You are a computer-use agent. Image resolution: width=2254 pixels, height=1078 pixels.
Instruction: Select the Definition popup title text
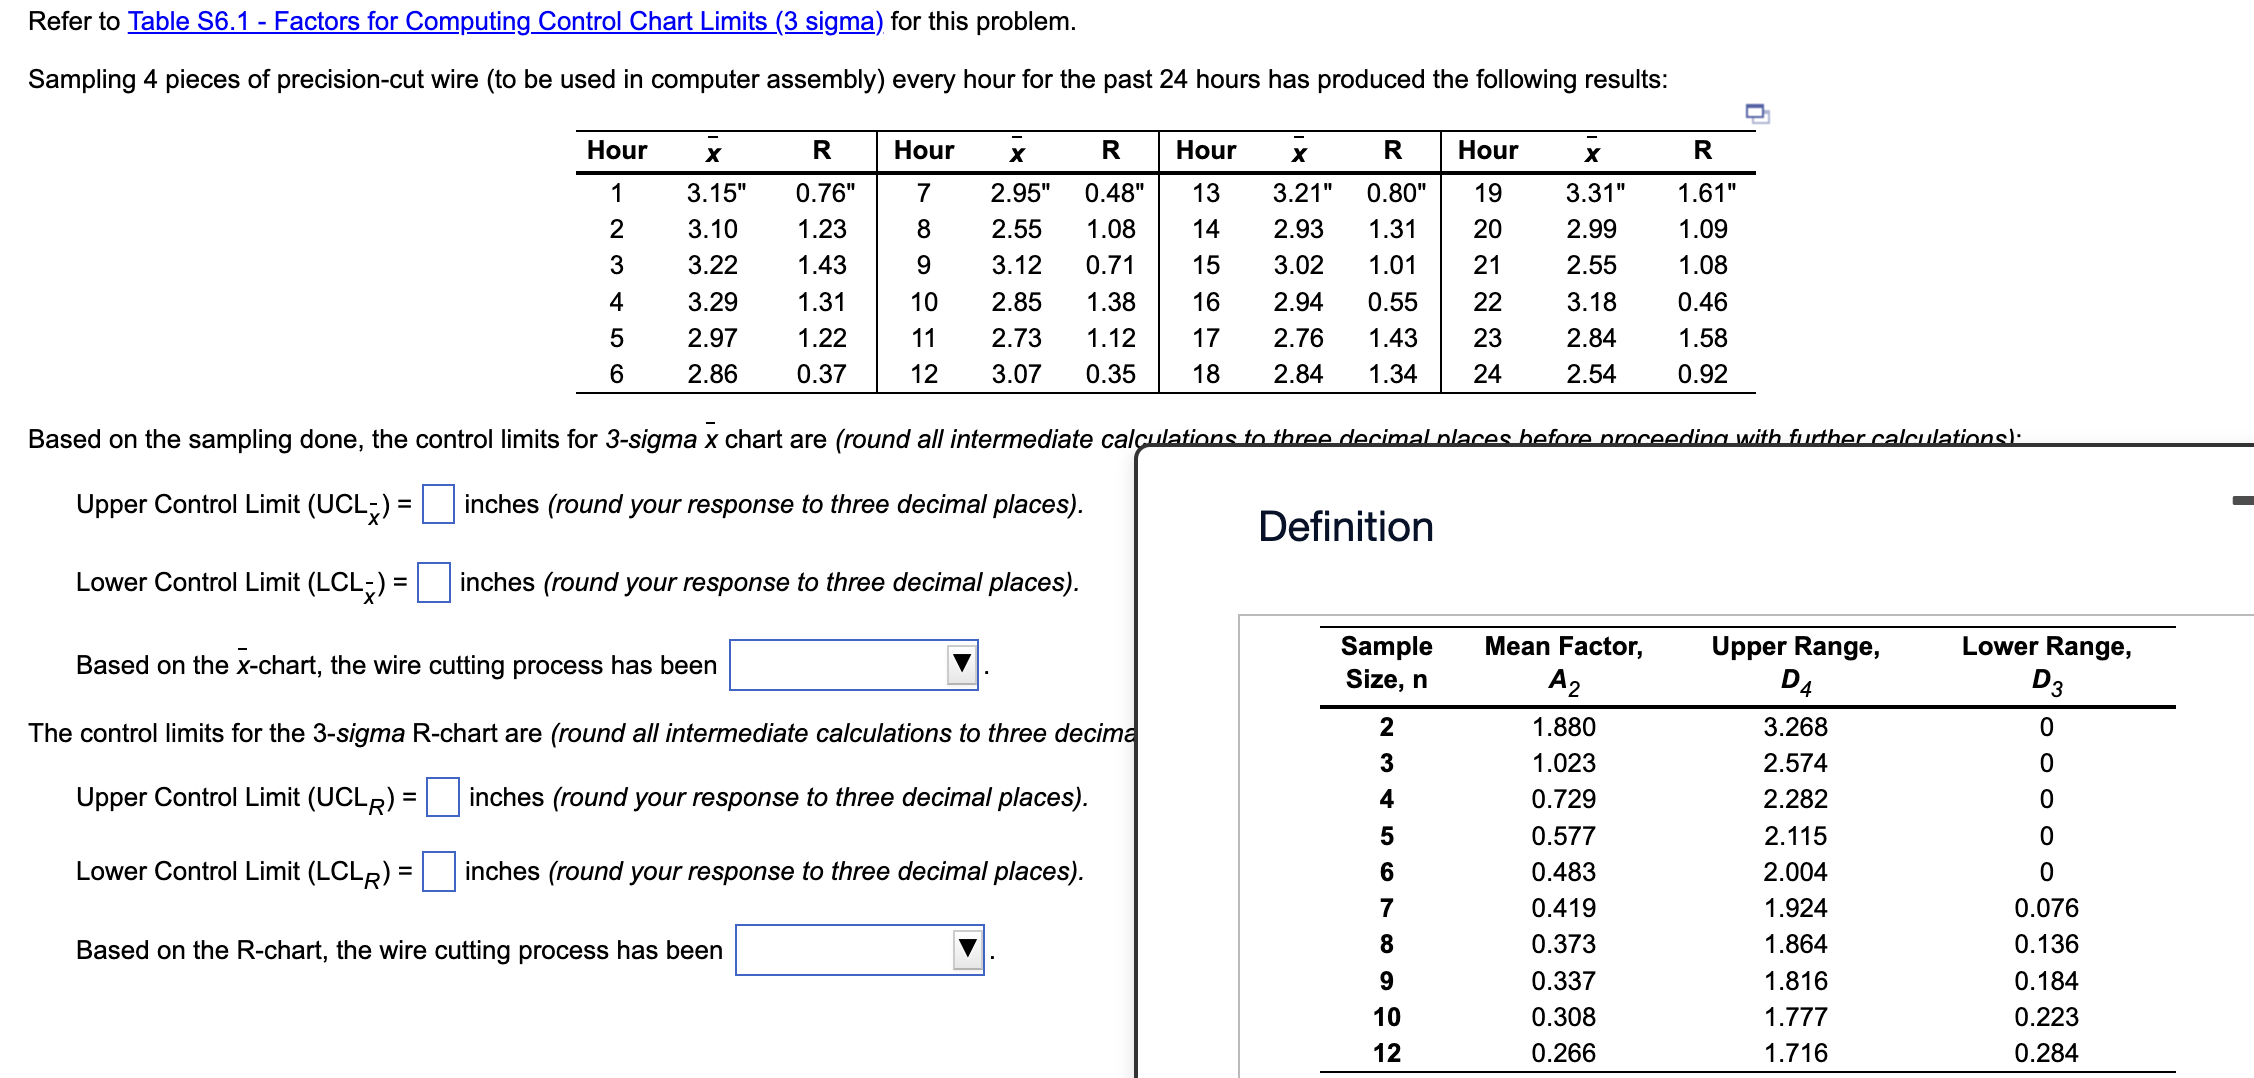point(1347,527)
